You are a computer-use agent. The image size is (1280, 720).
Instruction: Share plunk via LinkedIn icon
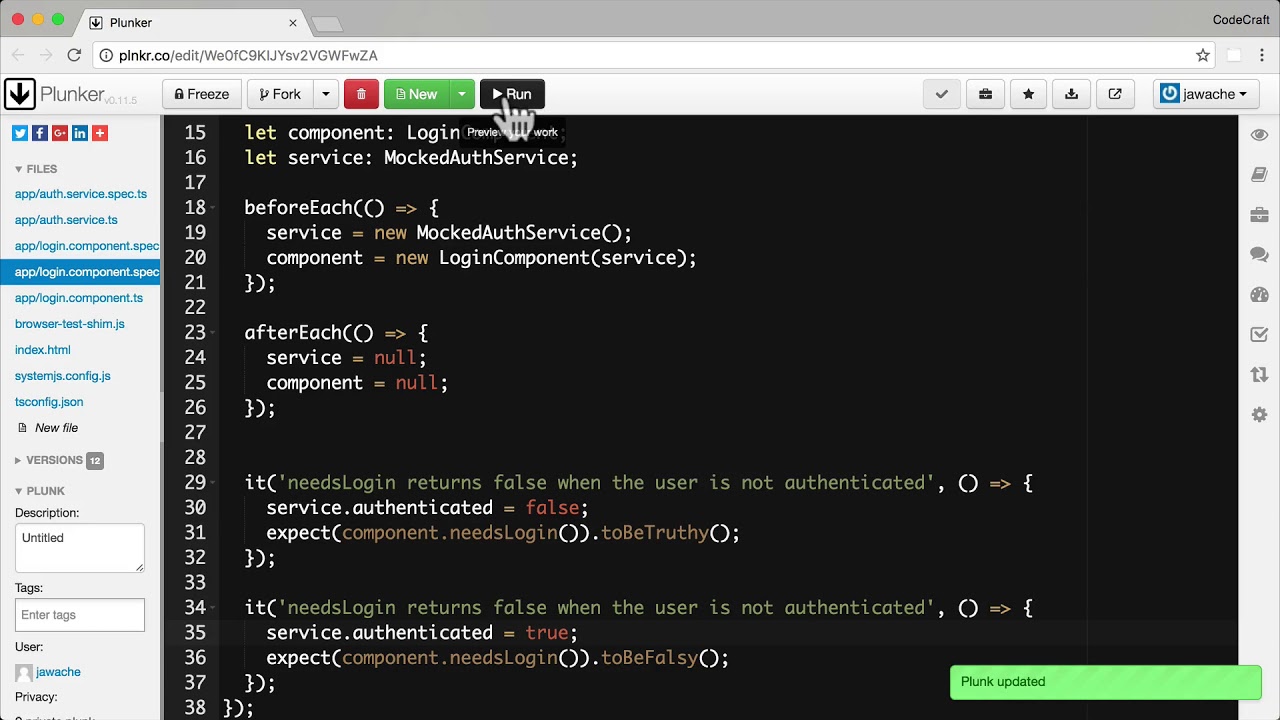80,133
